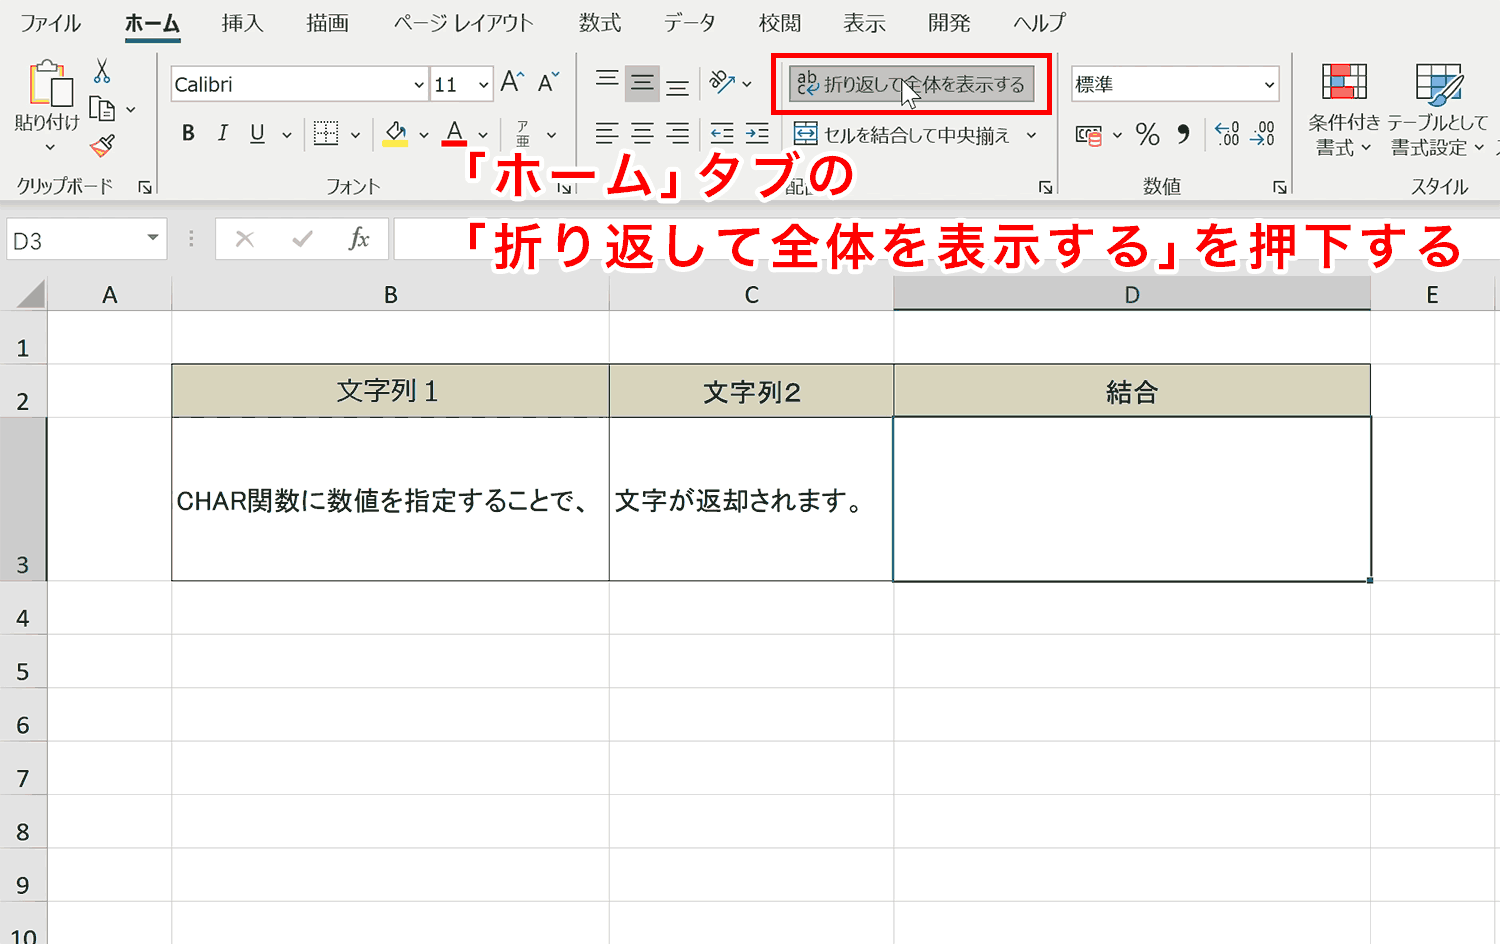Click the phonetic guide (furigana) icon

[523, 134]
